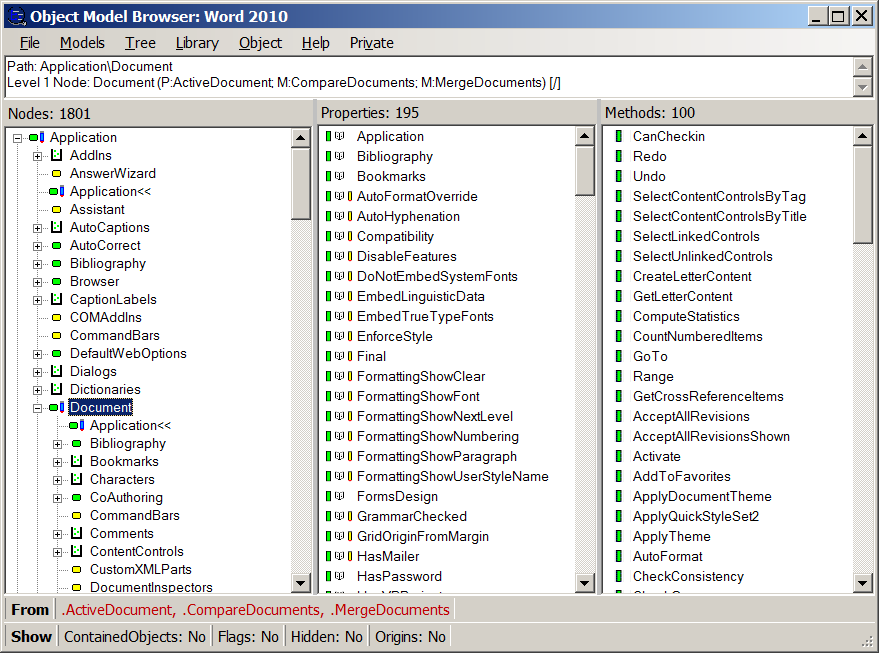Expand the DefaultWebOptions tree node
Viewport: 879px width, 653px height.
(37, 354)
